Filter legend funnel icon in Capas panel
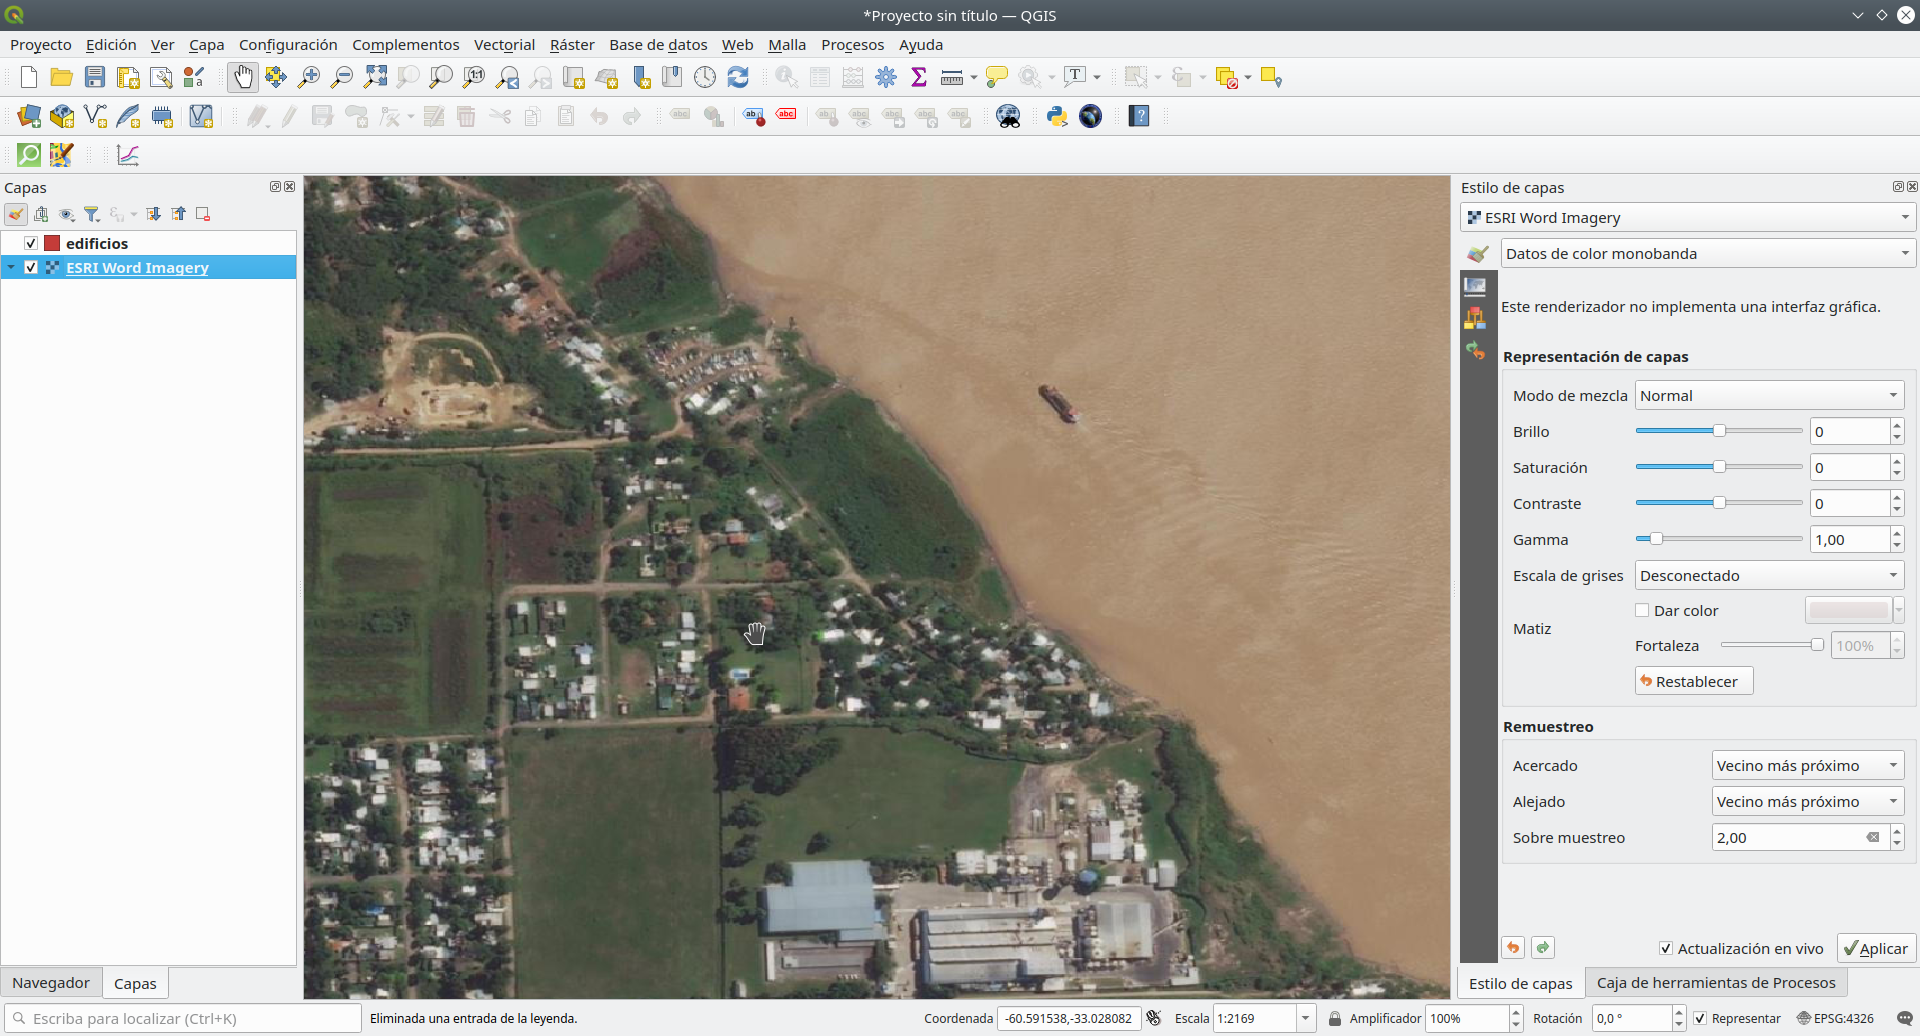This screenshot has width=1920, height=1036. point(92,214)
